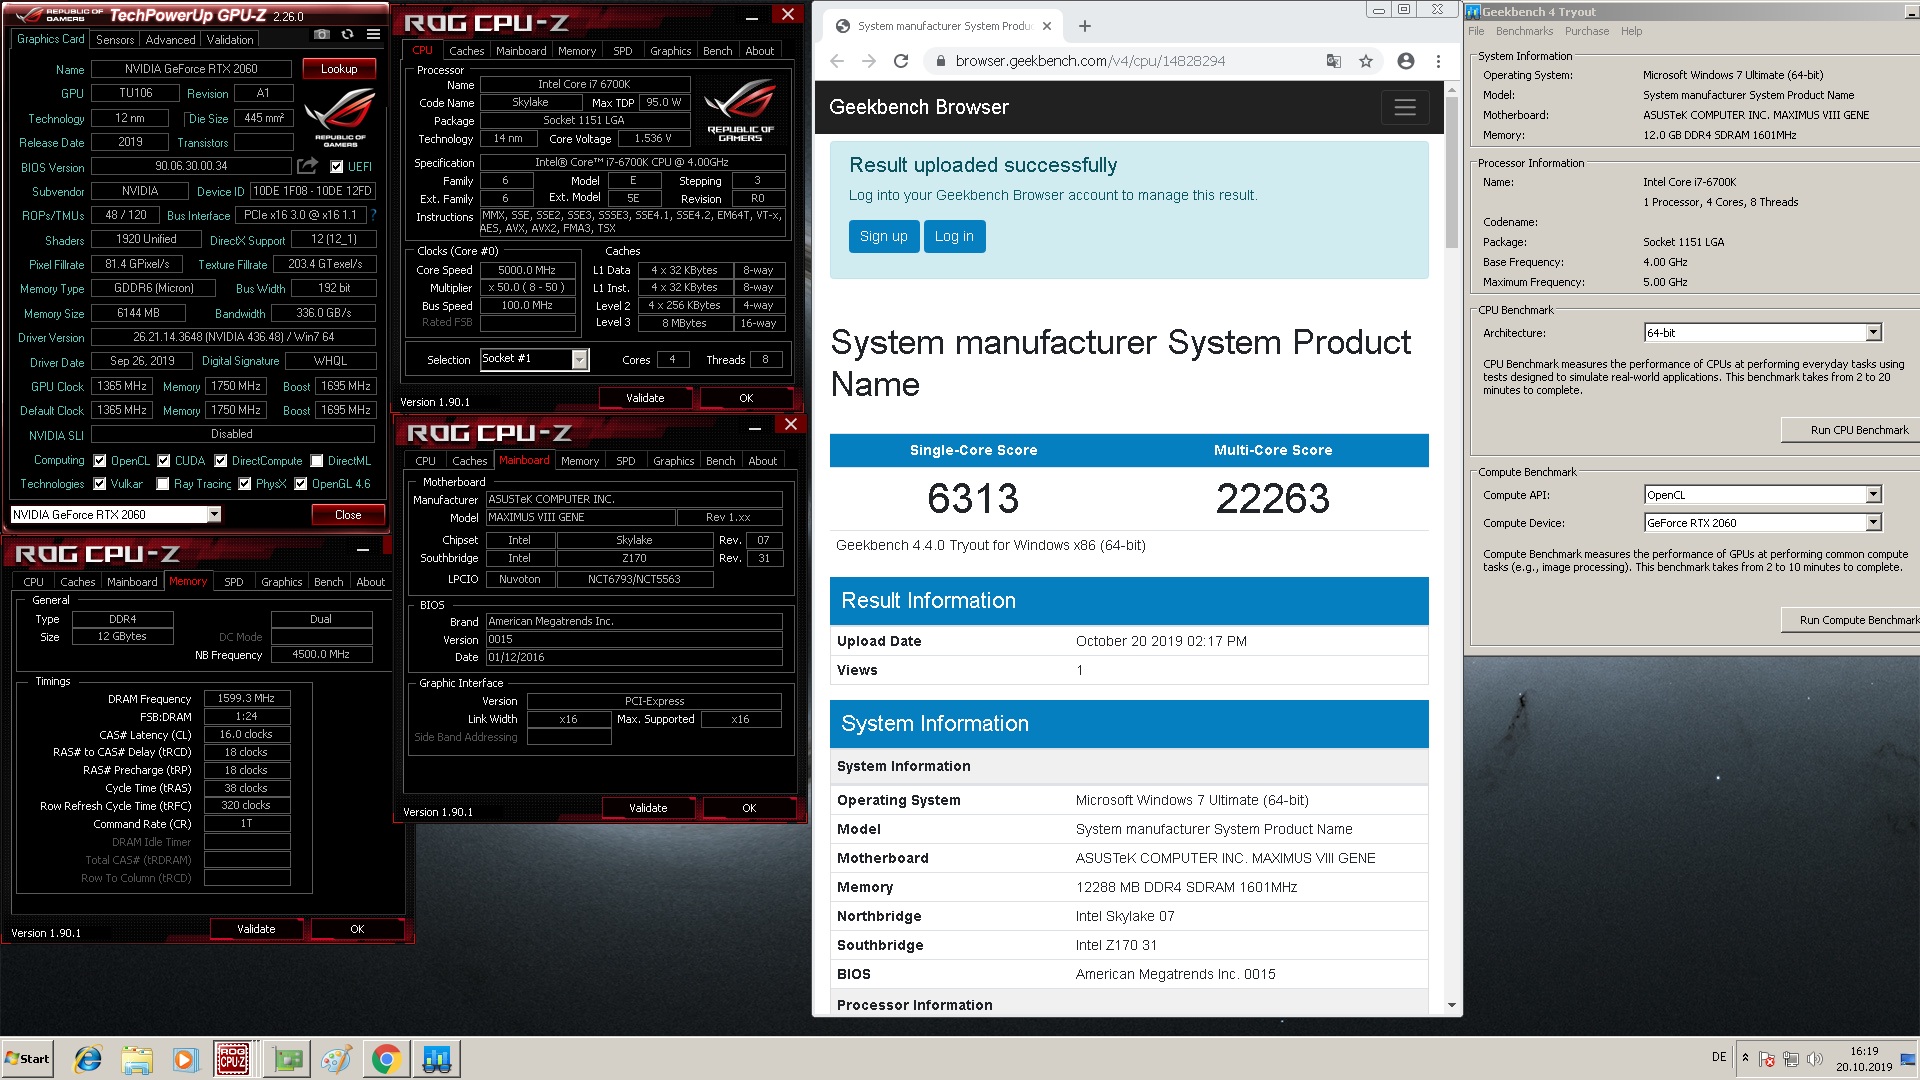Switch to the Validation tab in GPU-Z

pos(230,40)
